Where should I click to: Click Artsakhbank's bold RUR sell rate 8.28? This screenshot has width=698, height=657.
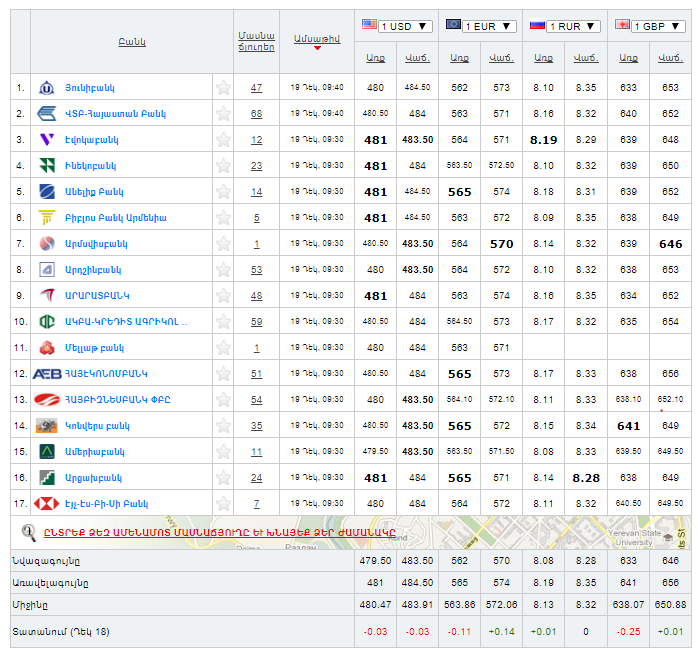coord(586,478)
